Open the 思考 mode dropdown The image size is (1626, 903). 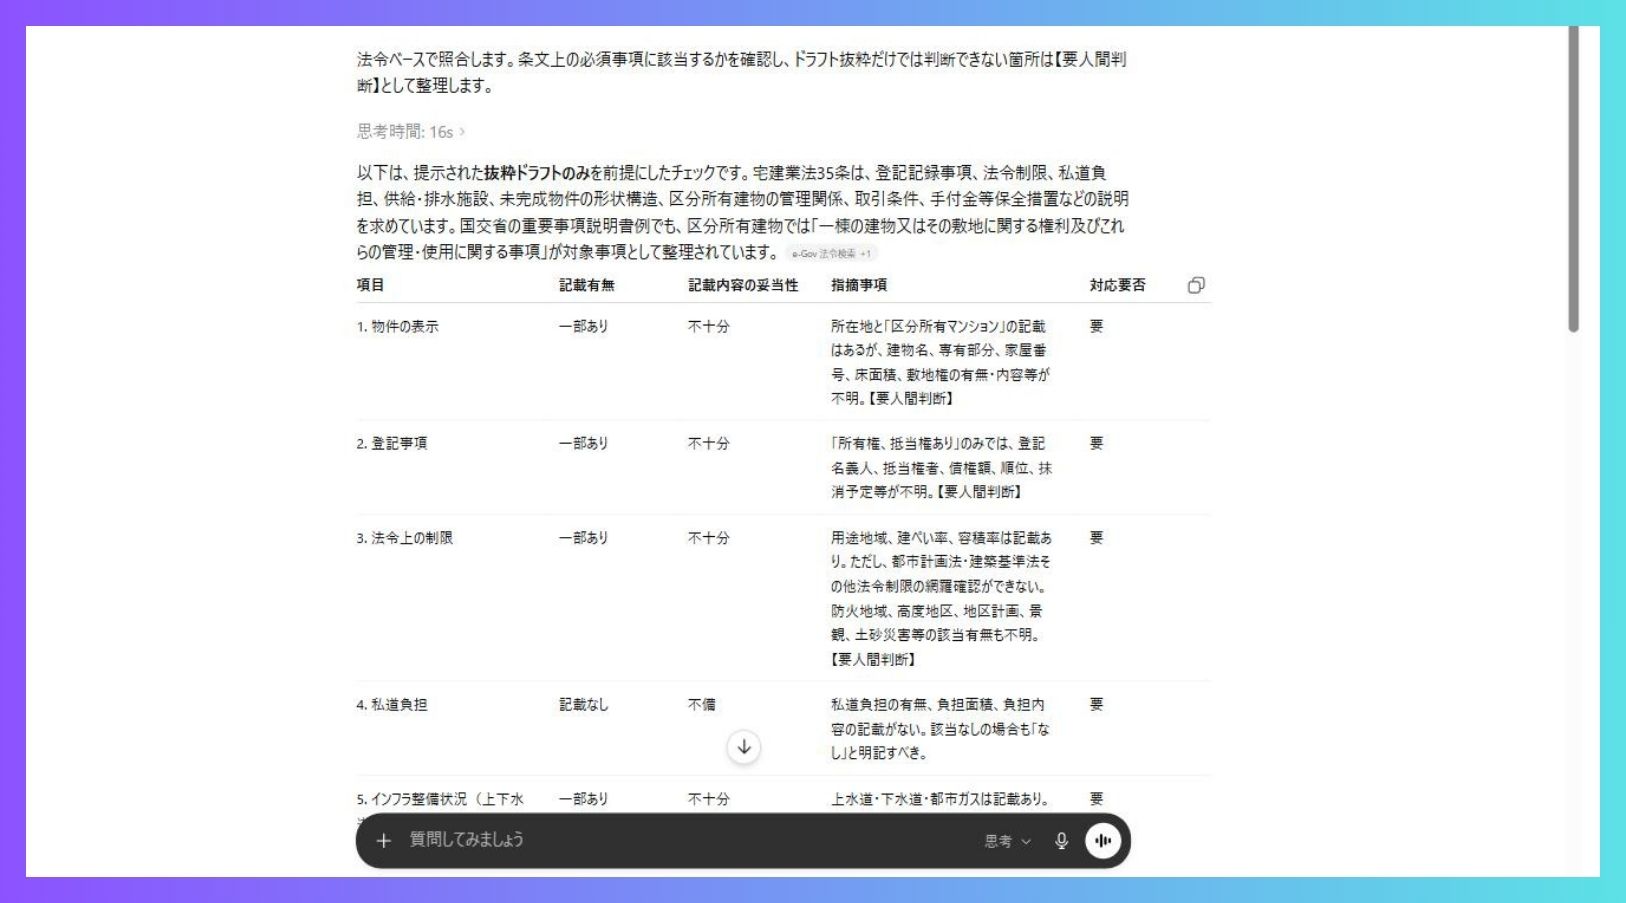[x=1007, y=841]
